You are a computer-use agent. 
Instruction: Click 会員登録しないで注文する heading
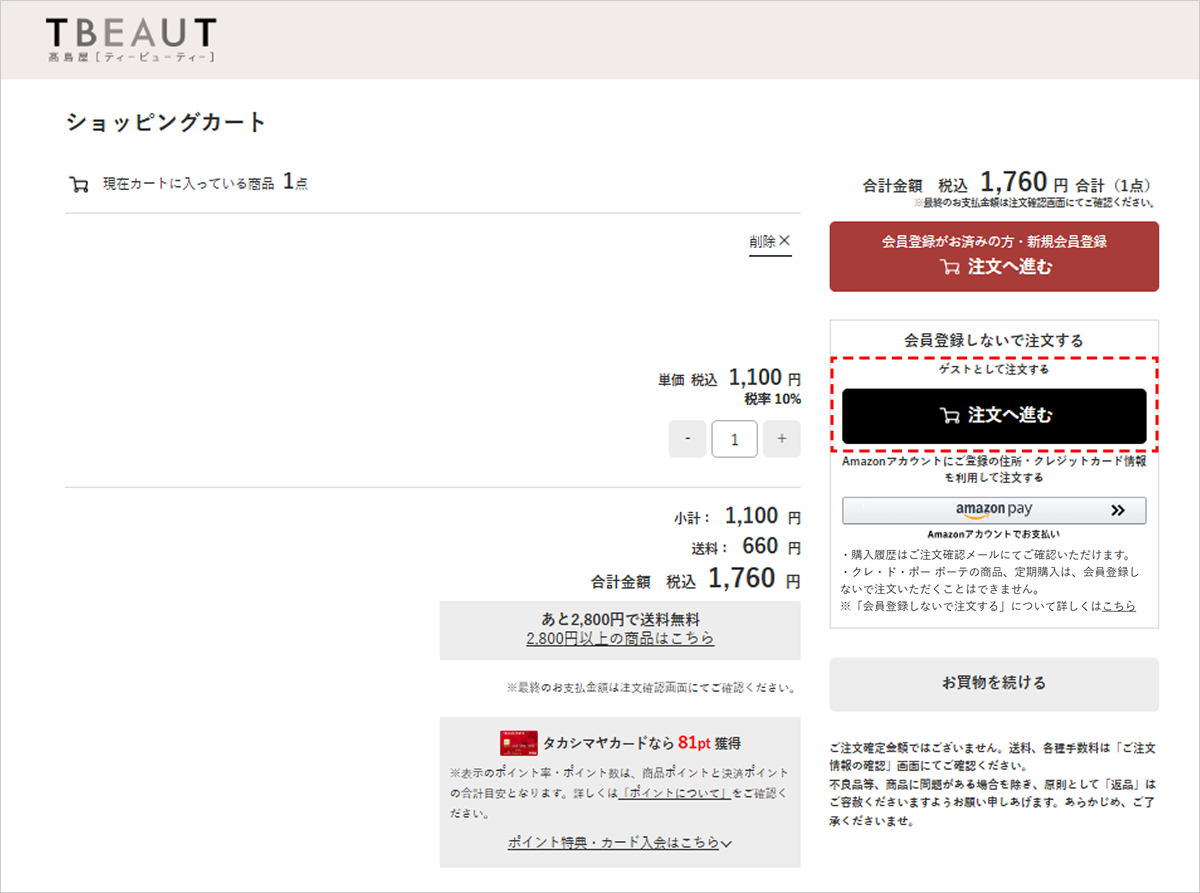point(994,340)
